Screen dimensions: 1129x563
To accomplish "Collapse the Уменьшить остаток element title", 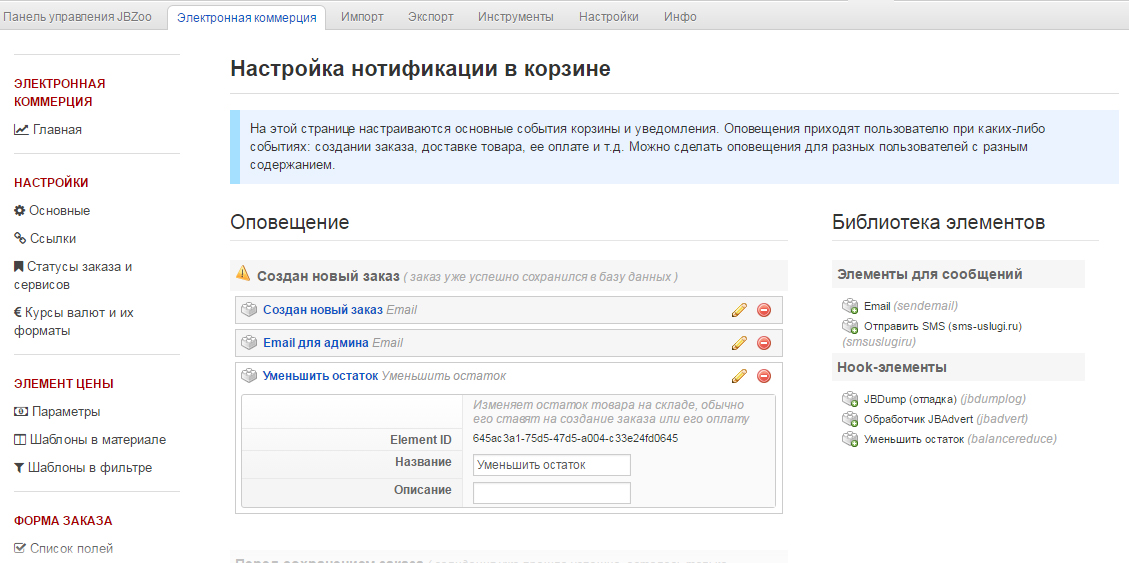I will pyautogui.click(x=320, y=376).
